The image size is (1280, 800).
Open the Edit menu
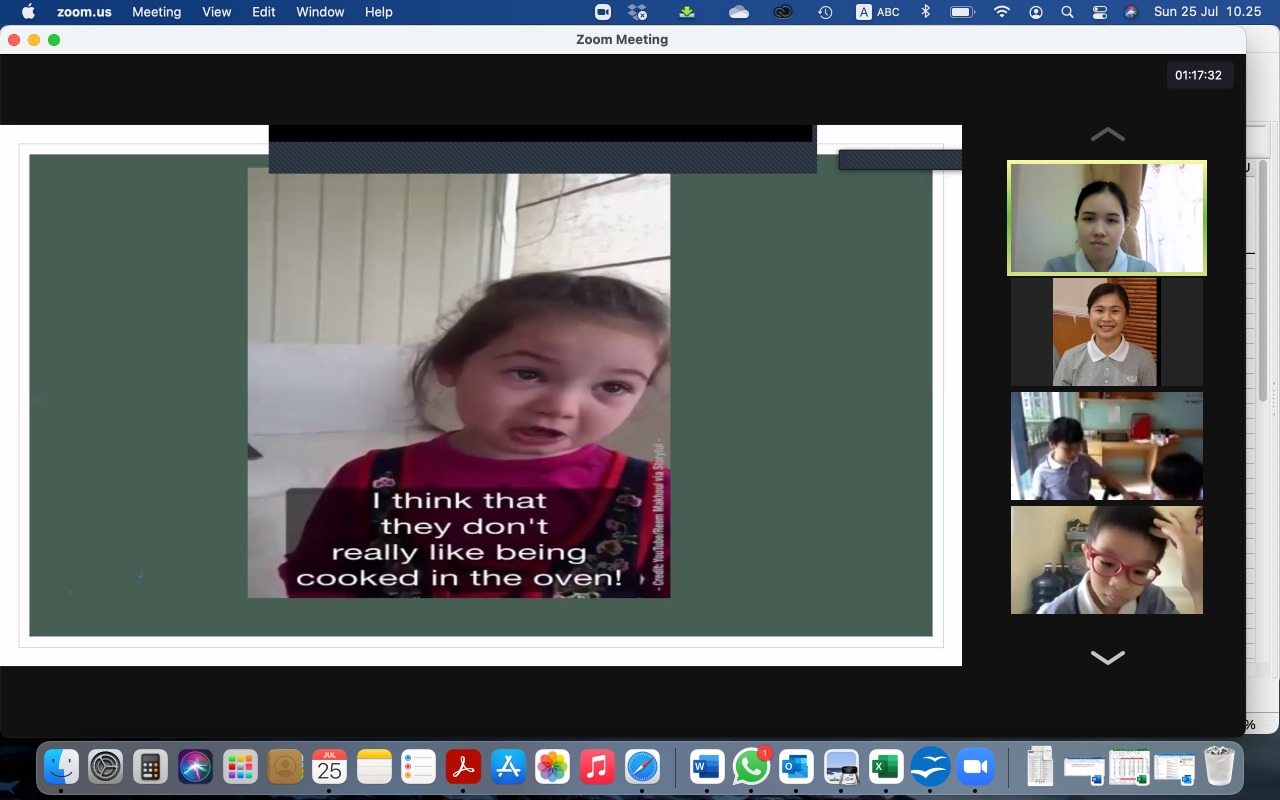point(264,12)
